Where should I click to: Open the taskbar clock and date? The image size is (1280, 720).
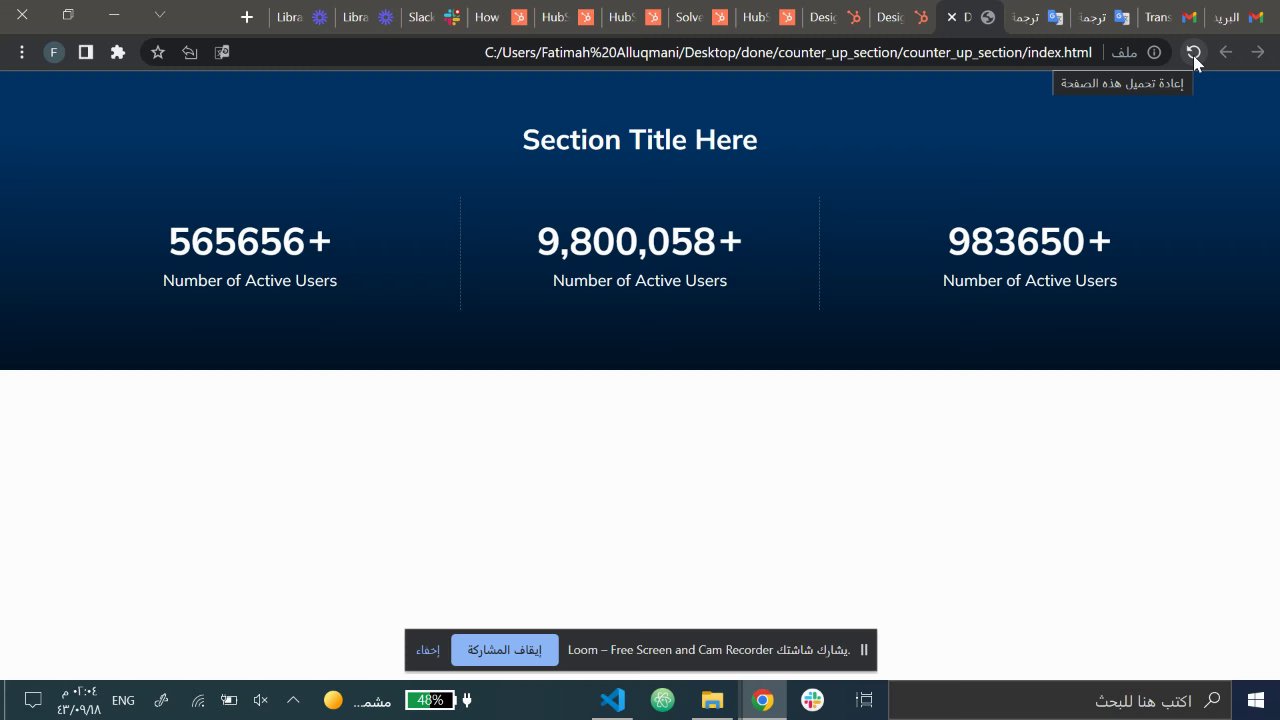coord(79,700)
